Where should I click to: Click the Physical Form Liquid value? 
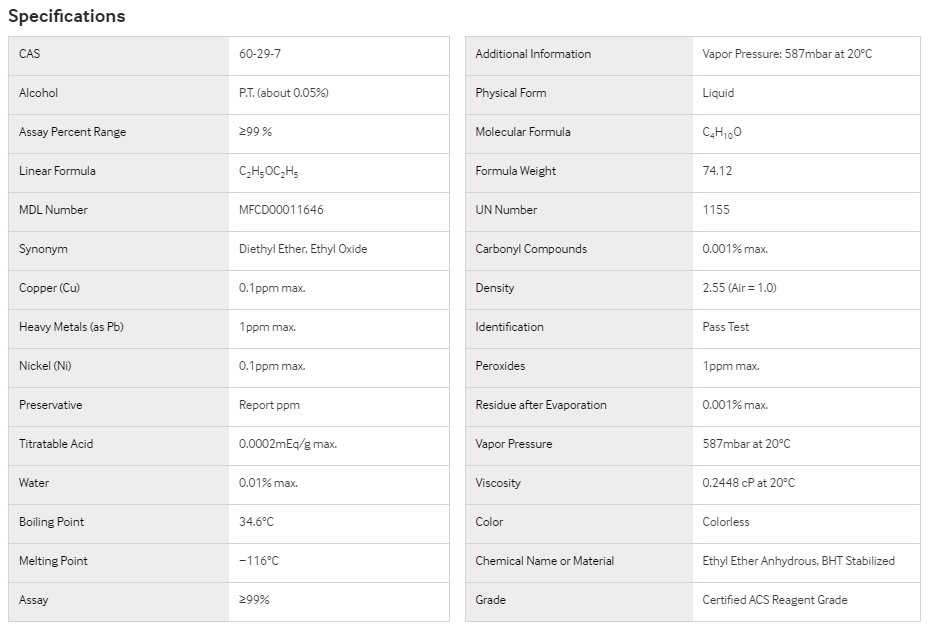coord(718,93)
